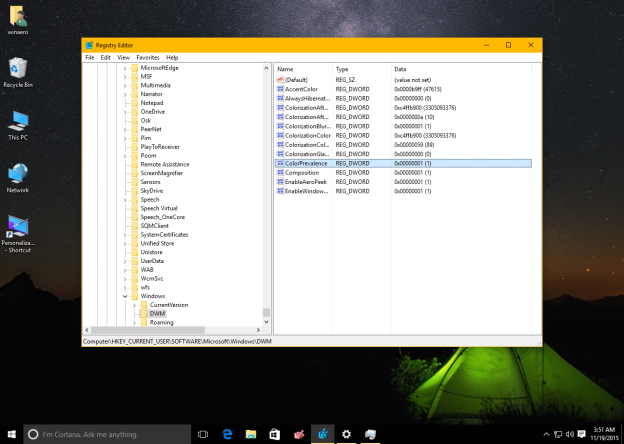Collapse the Windows registry key
624x444 pixels.
pos(125,296)
